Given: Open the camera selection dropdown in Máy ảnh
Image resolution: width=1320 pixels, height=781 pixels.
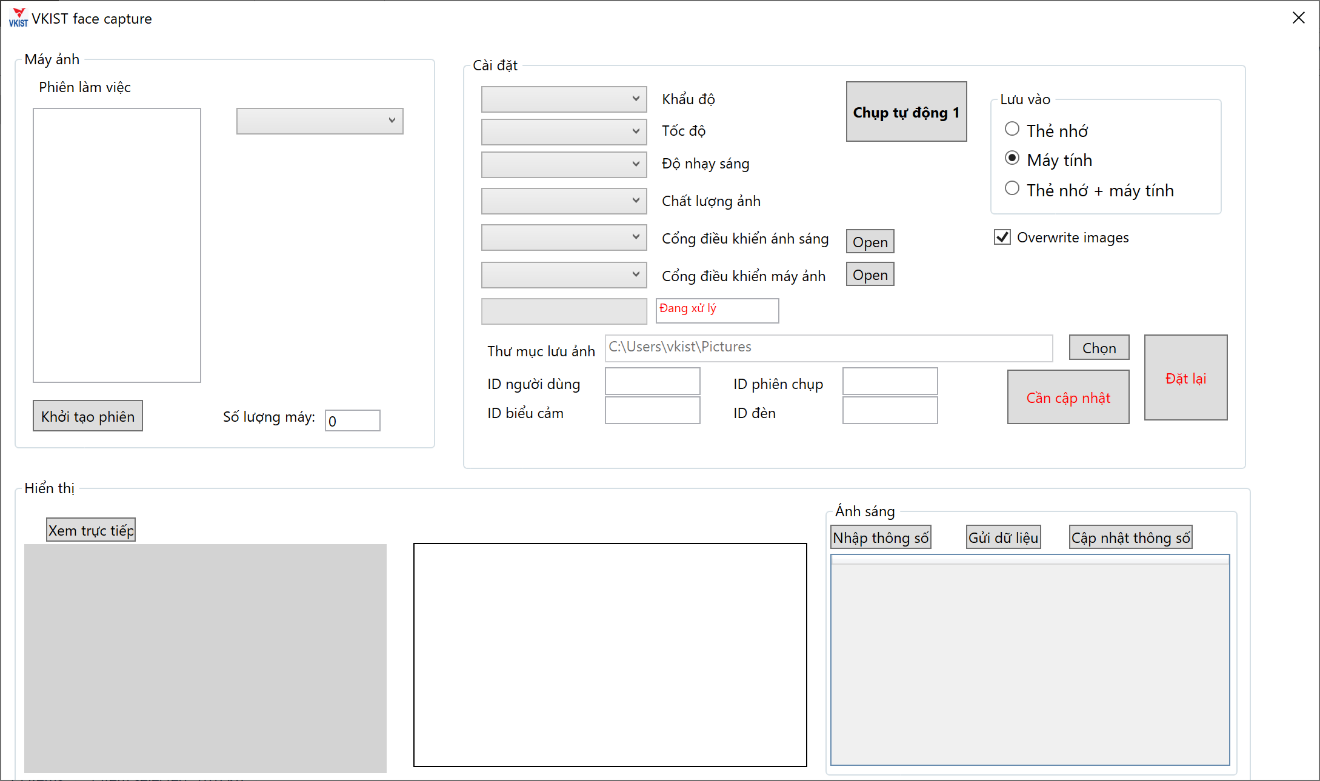Looking at the screenshot, I should tap(320, 121).
